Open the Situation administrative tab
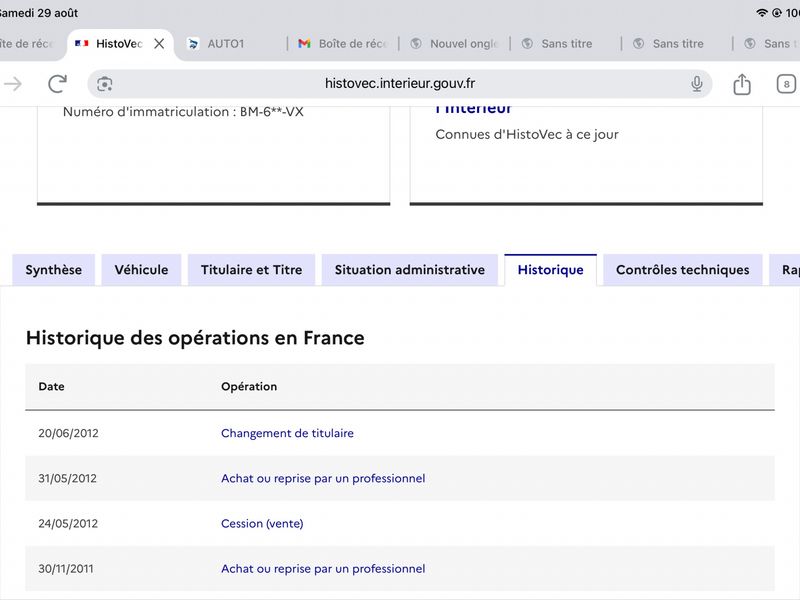 410,270
